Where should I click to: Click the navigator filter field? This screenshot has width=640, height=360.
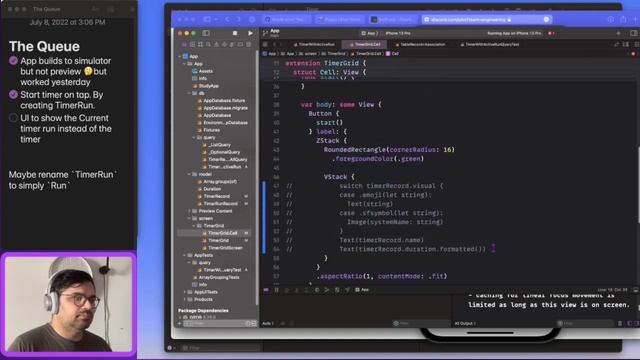coord(220,323)
